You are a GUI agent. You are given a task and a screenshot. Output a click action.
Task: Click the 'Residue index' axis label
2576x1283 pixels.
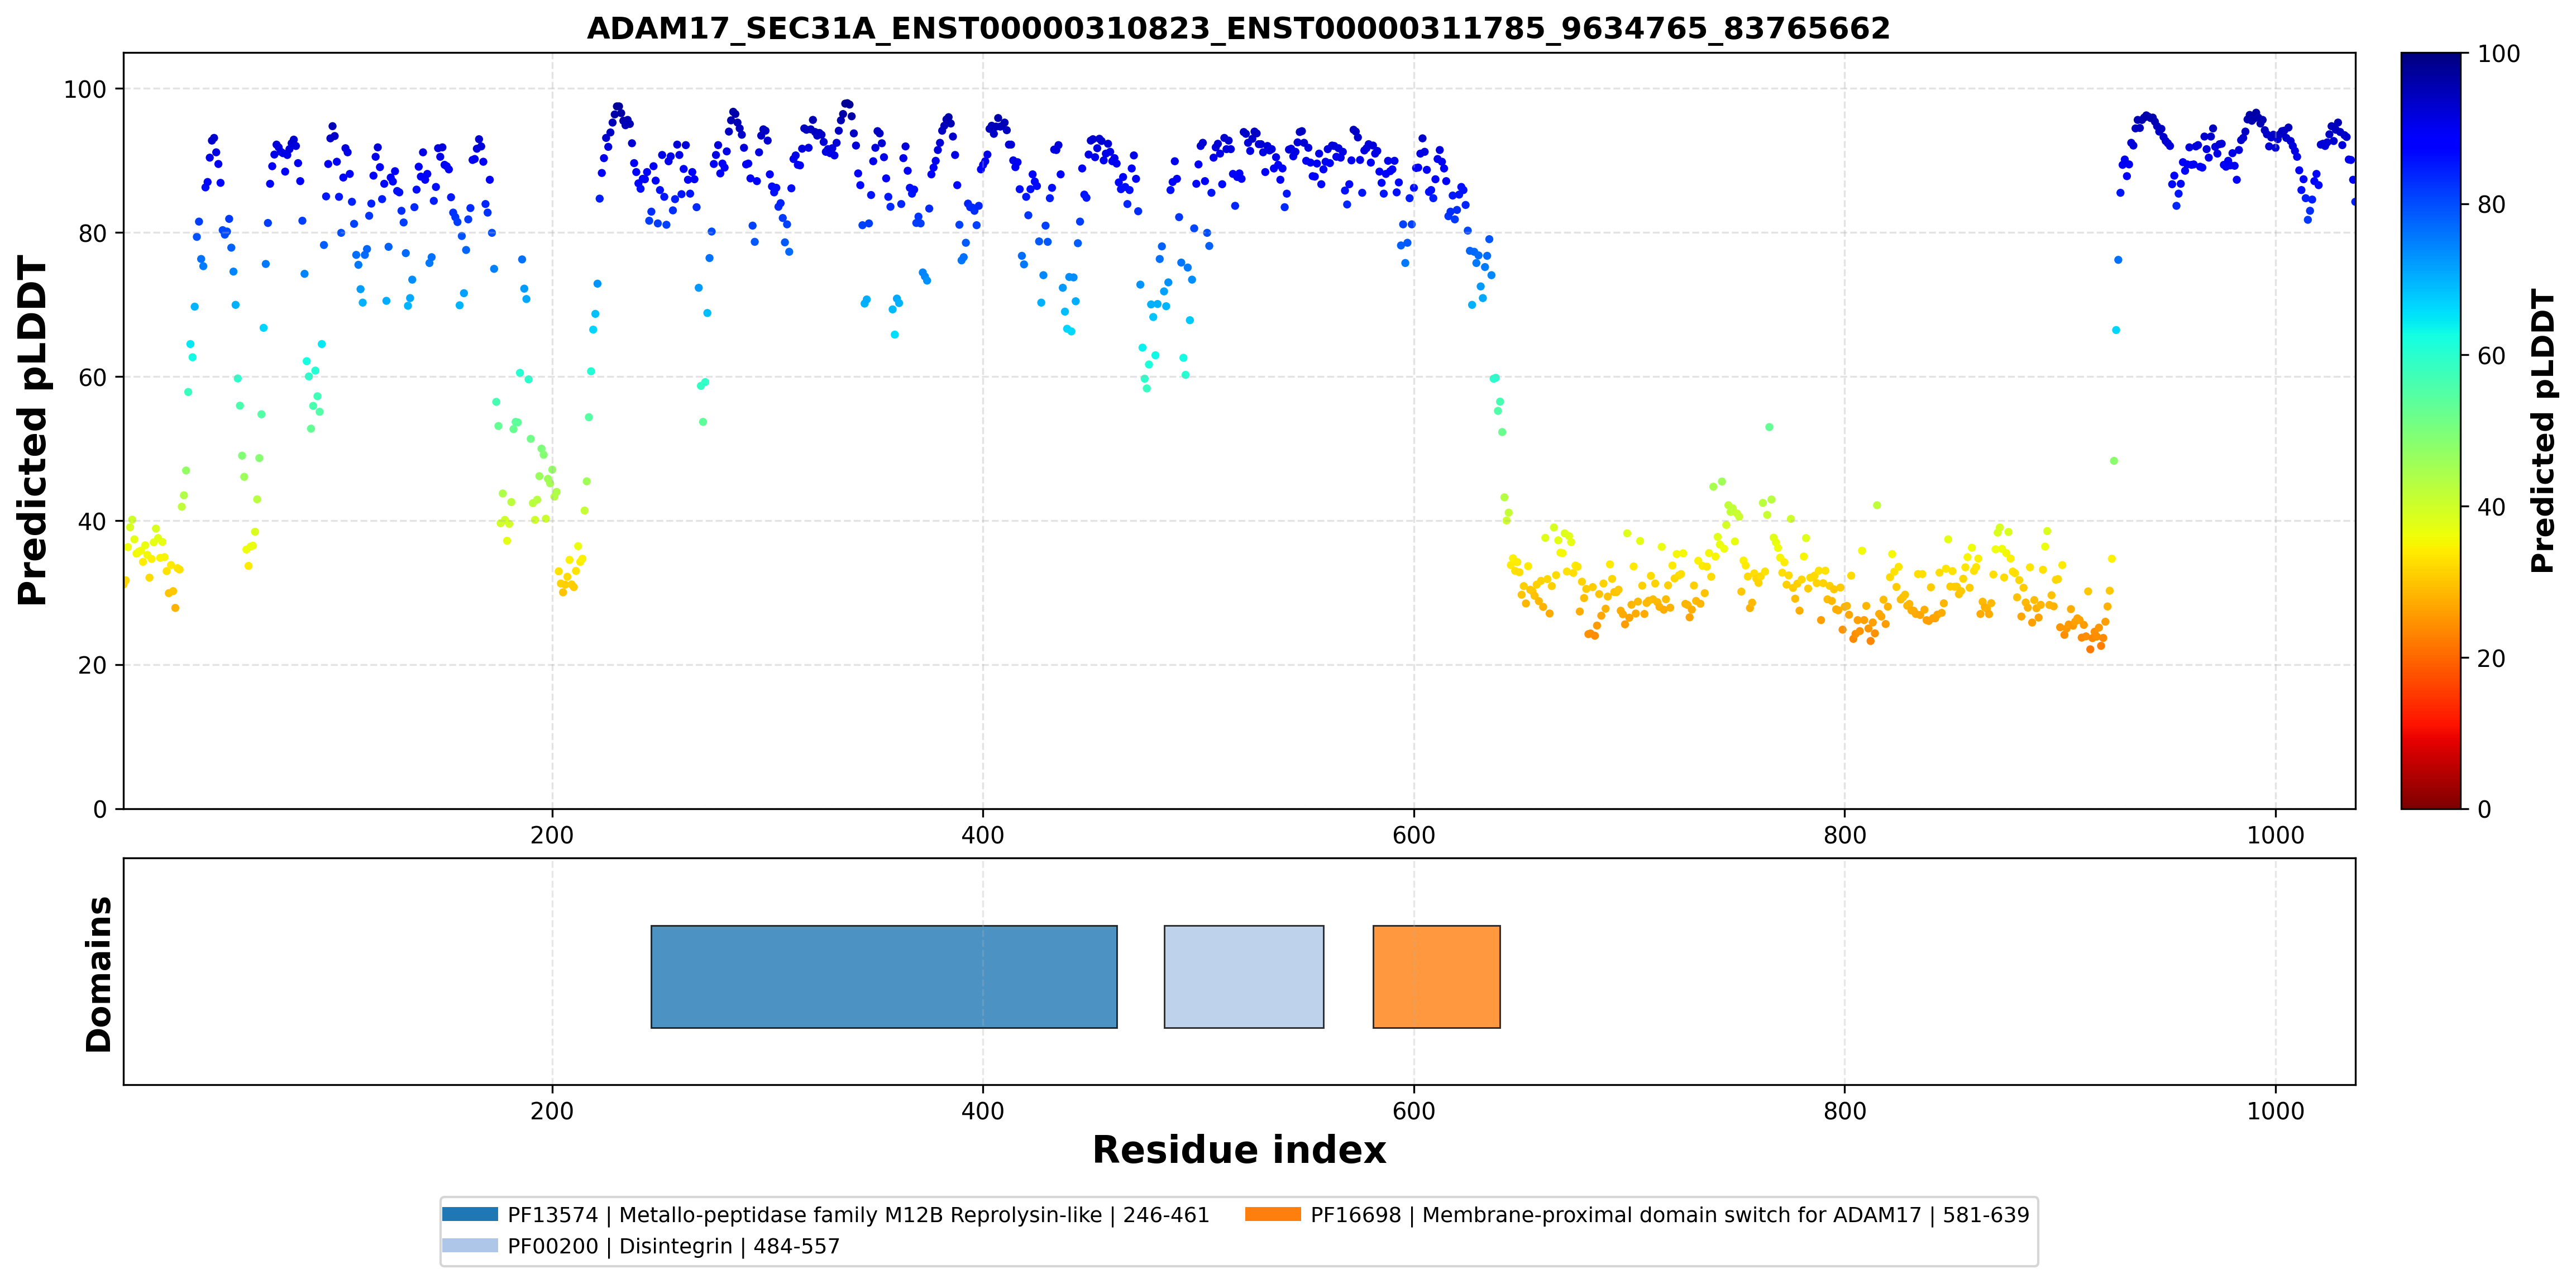click(1239, 1150)
